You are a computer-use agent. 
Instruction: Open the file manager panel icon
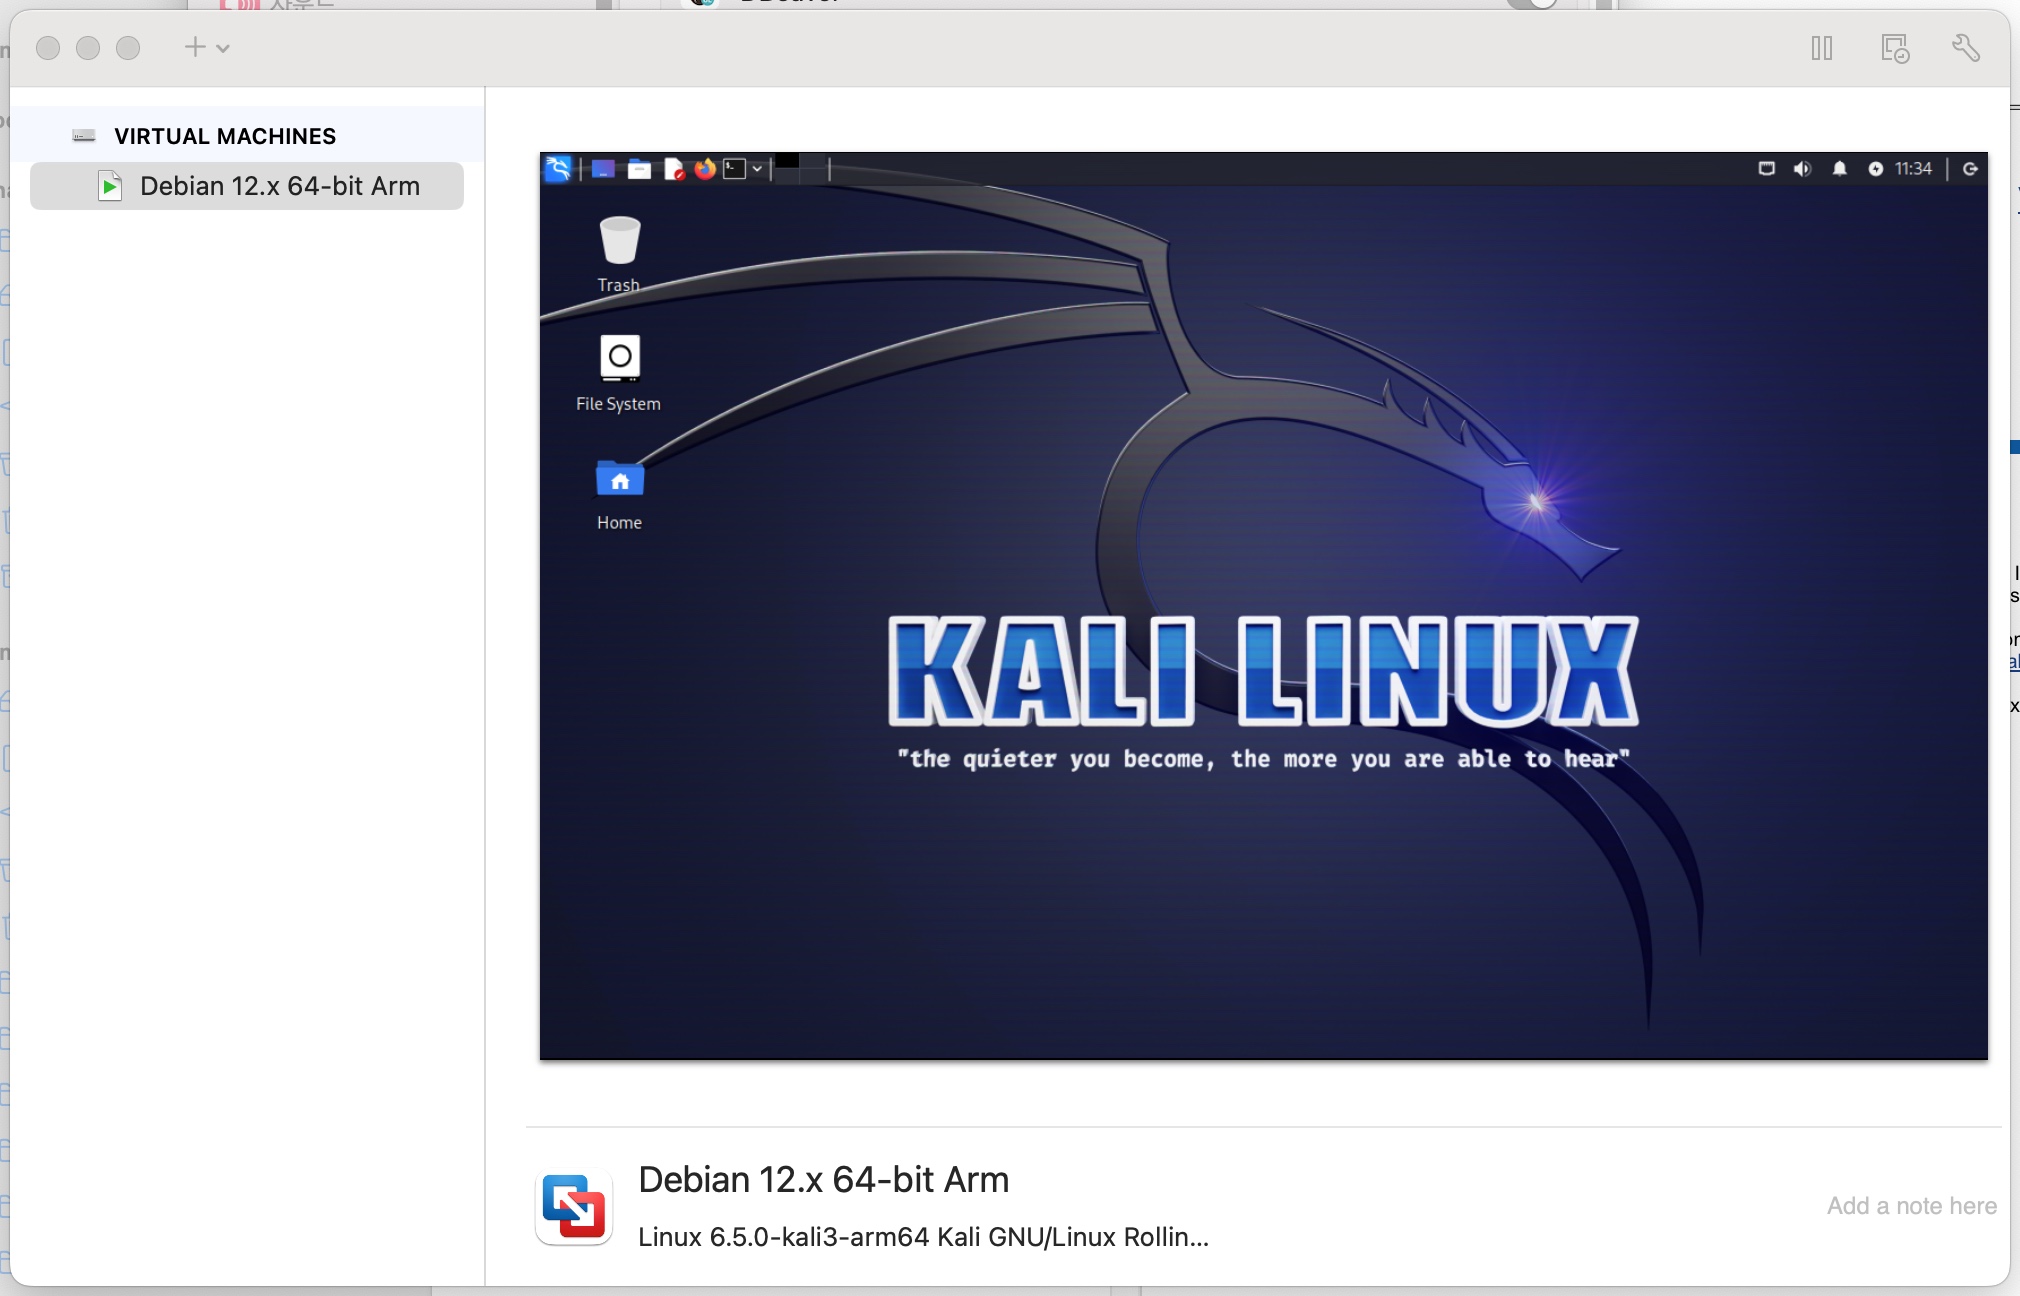click(639, 169)
